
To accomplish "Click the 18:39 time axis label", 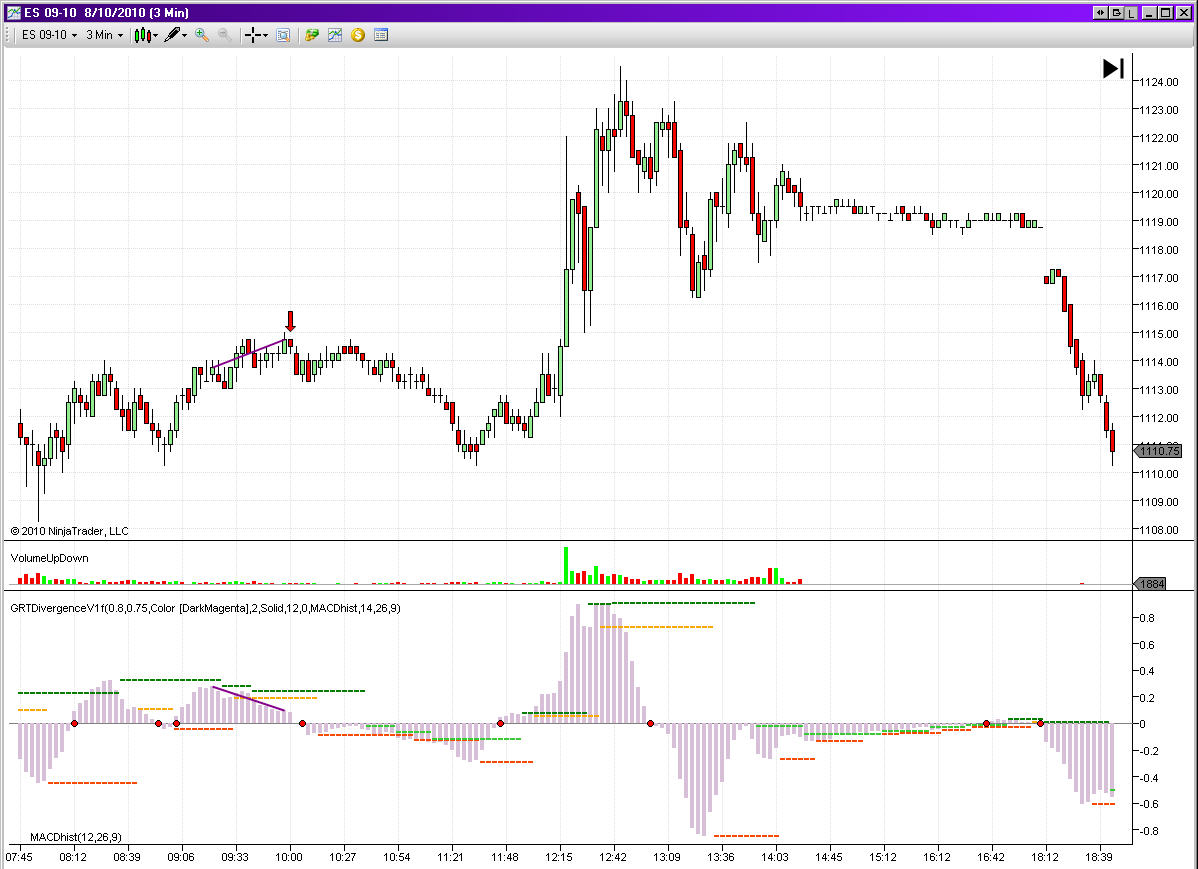I will click(1099, 857).
